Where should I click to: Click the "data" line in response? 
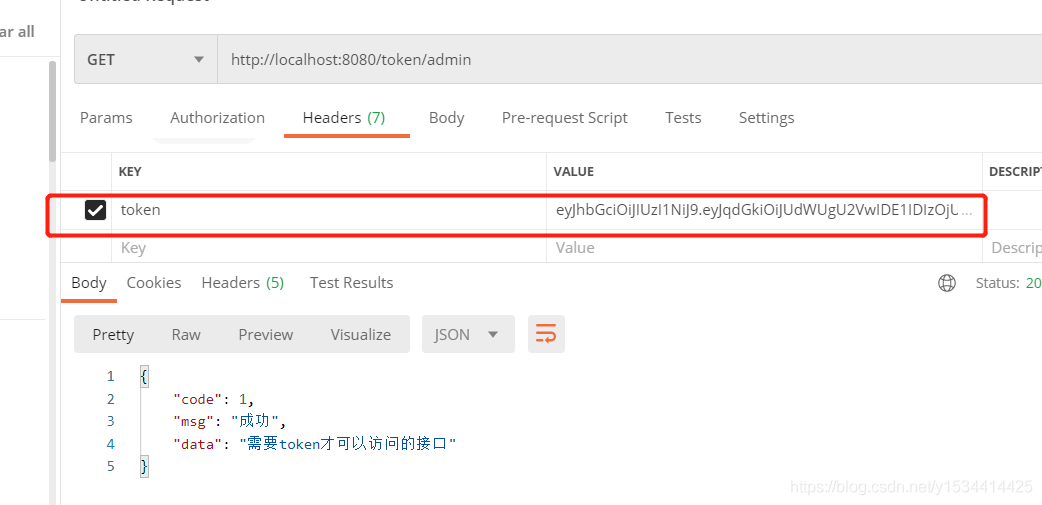[x=315, y=444]
